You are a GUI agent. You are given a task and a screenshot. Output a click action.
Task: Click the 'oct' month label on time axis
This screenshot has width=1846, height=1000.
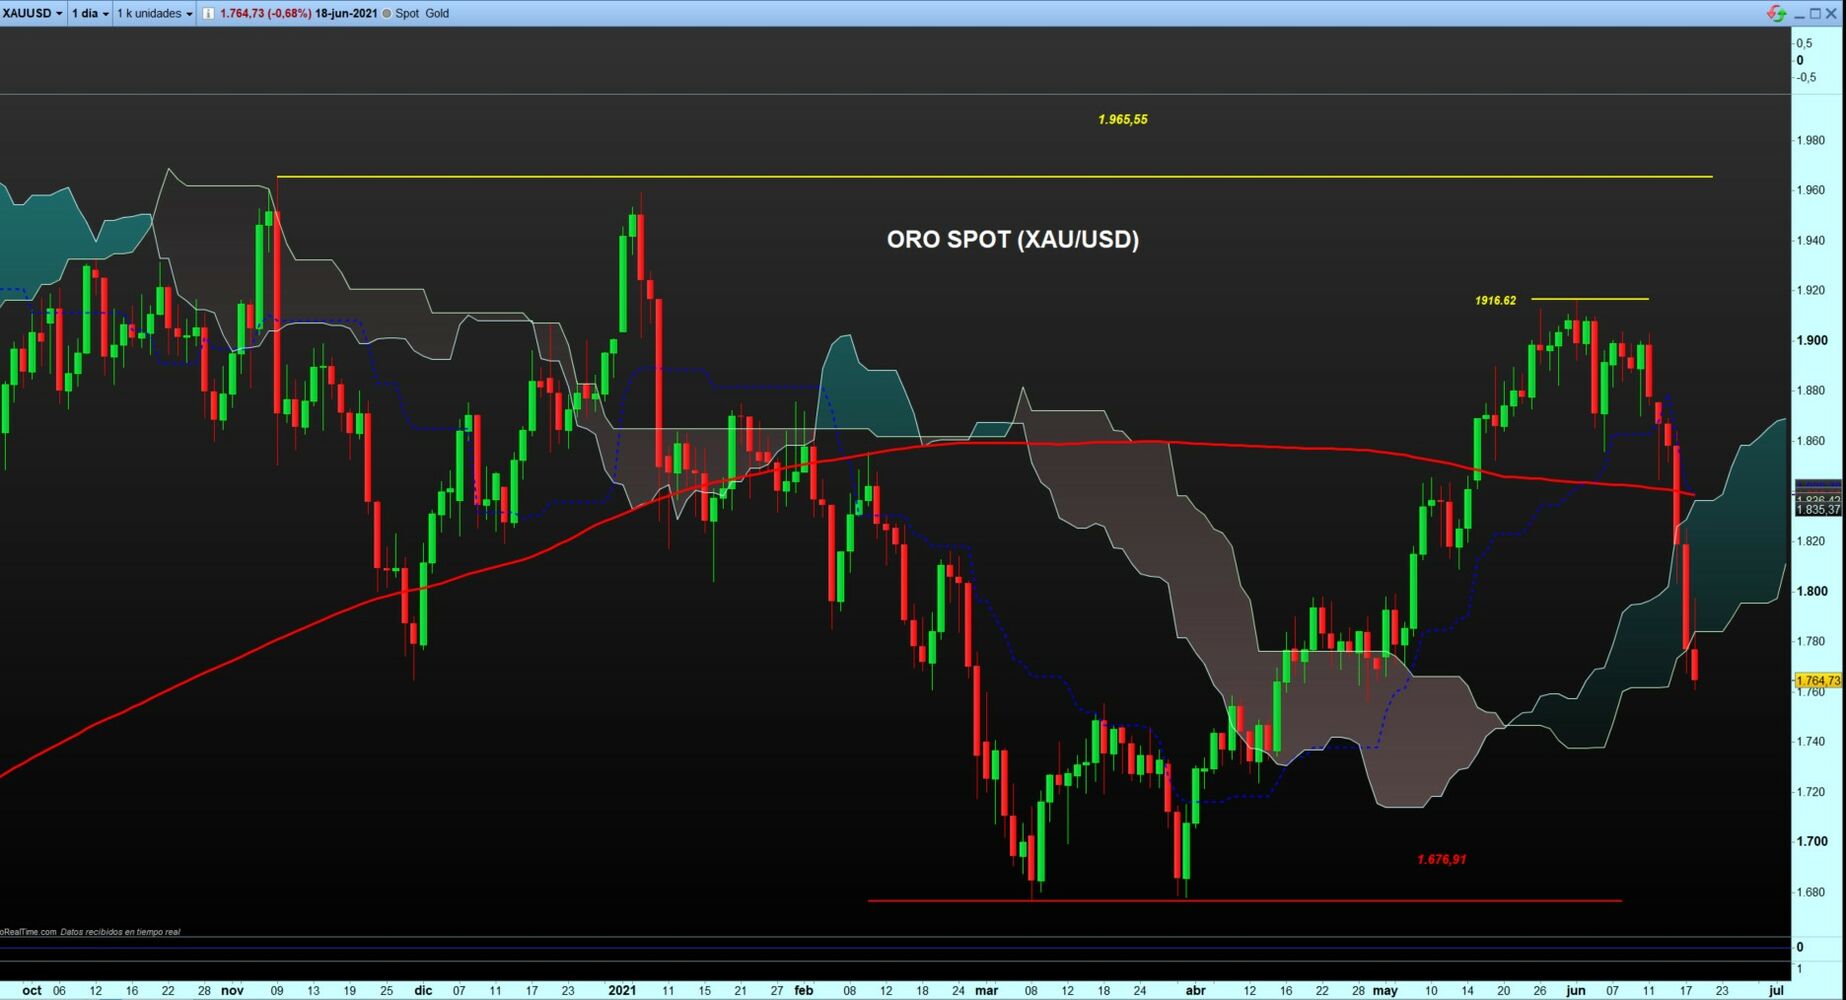click(32, 990)
